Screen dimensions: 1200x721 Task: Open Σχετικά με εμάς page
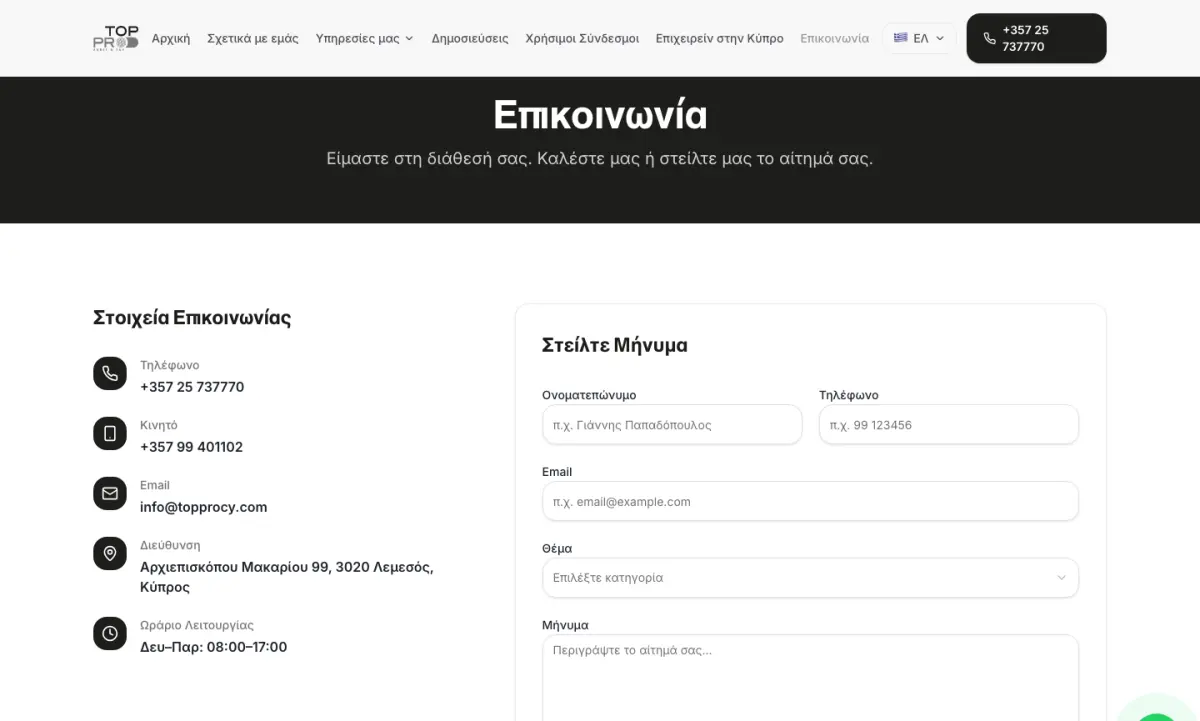pos(253,38)
